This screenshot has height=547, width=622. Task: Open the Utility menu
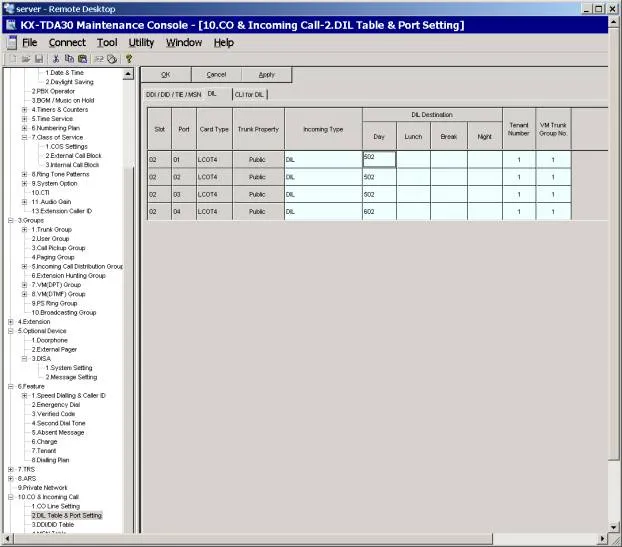click(141, 42)
